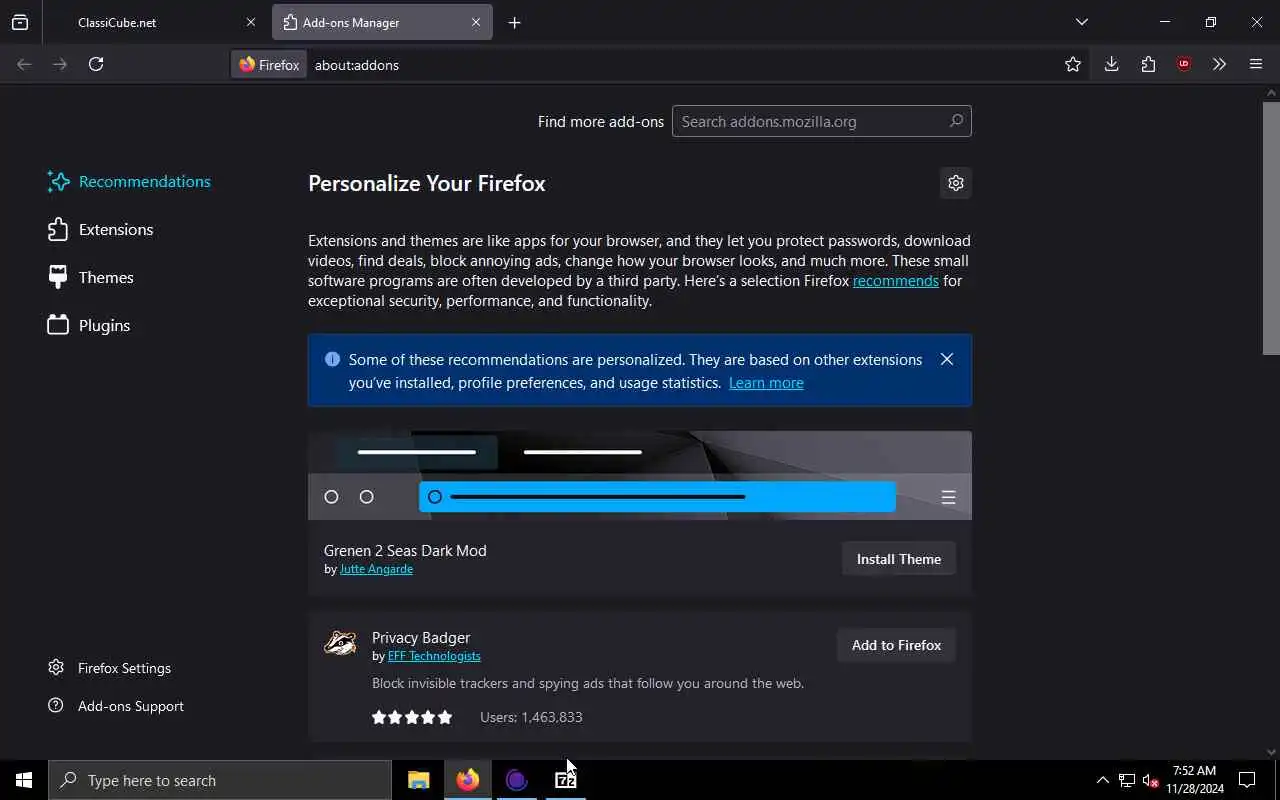Open the Extensions puzzle toolbar button
This screenshot has width=1280, height=800.
point(1148,64)
